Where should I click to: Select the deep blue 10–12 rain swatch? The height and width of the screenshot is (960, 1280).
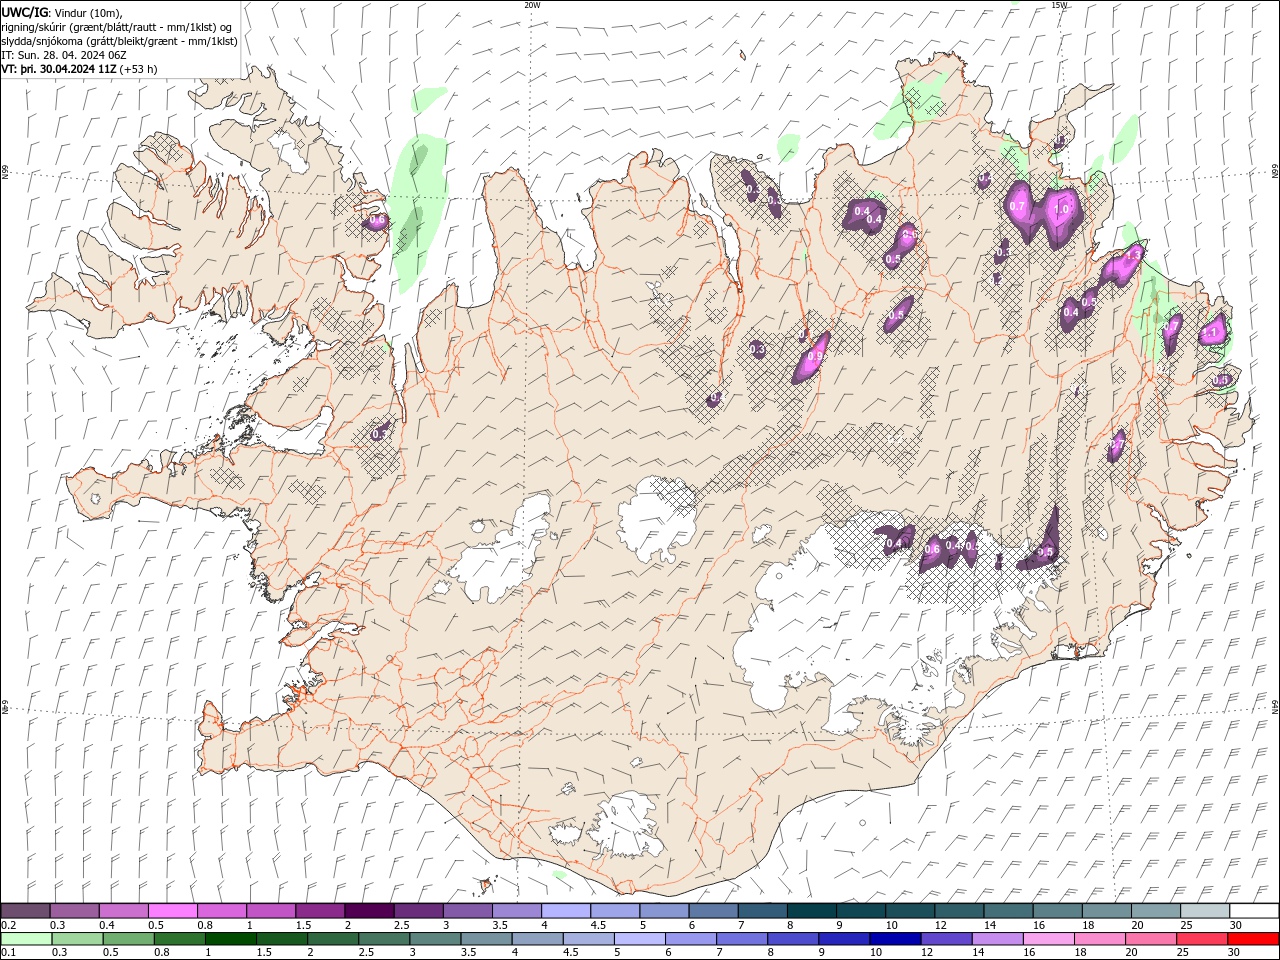[895, 939]
